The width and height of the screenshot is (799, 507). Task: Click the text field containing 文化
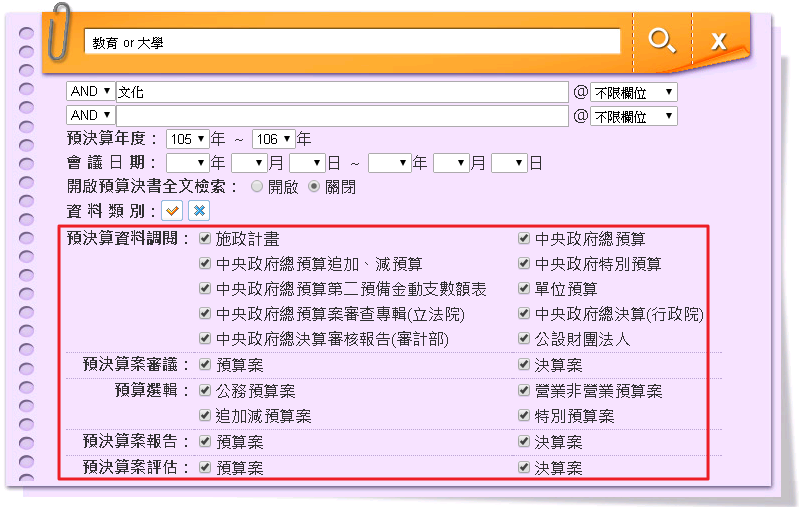pyautogui.click(x=342, y=92)
